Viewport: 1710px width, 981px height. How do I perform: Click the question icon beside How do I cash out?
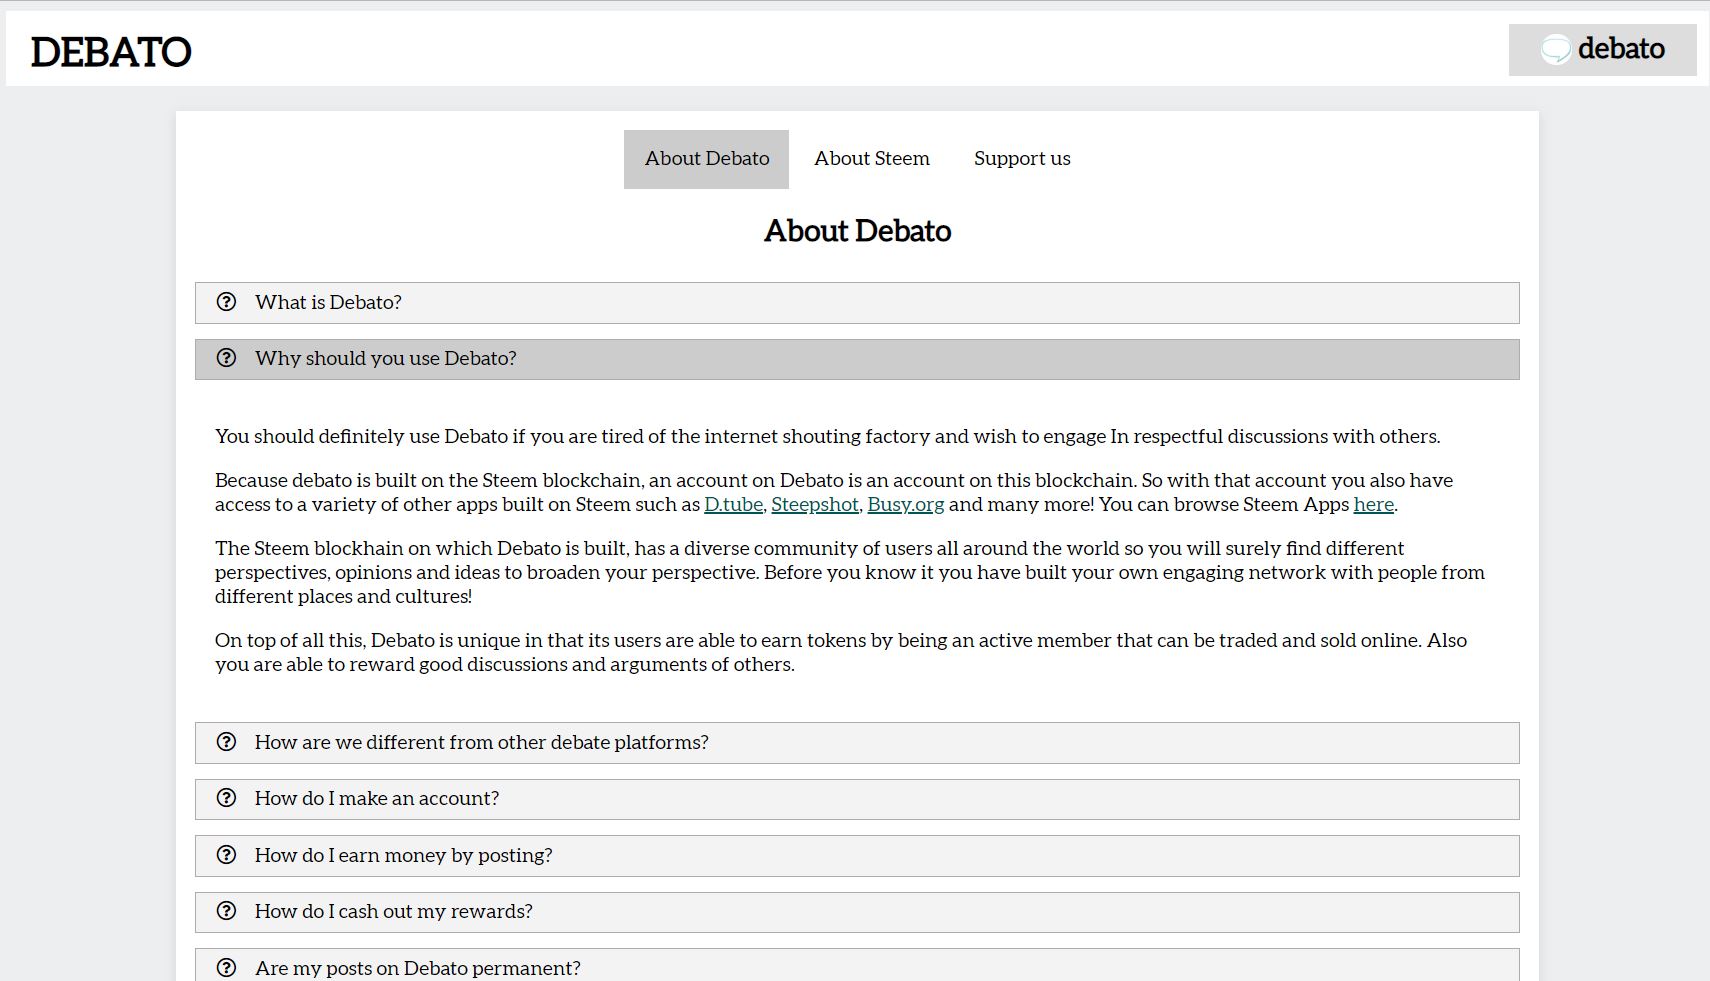click(227, 911)
